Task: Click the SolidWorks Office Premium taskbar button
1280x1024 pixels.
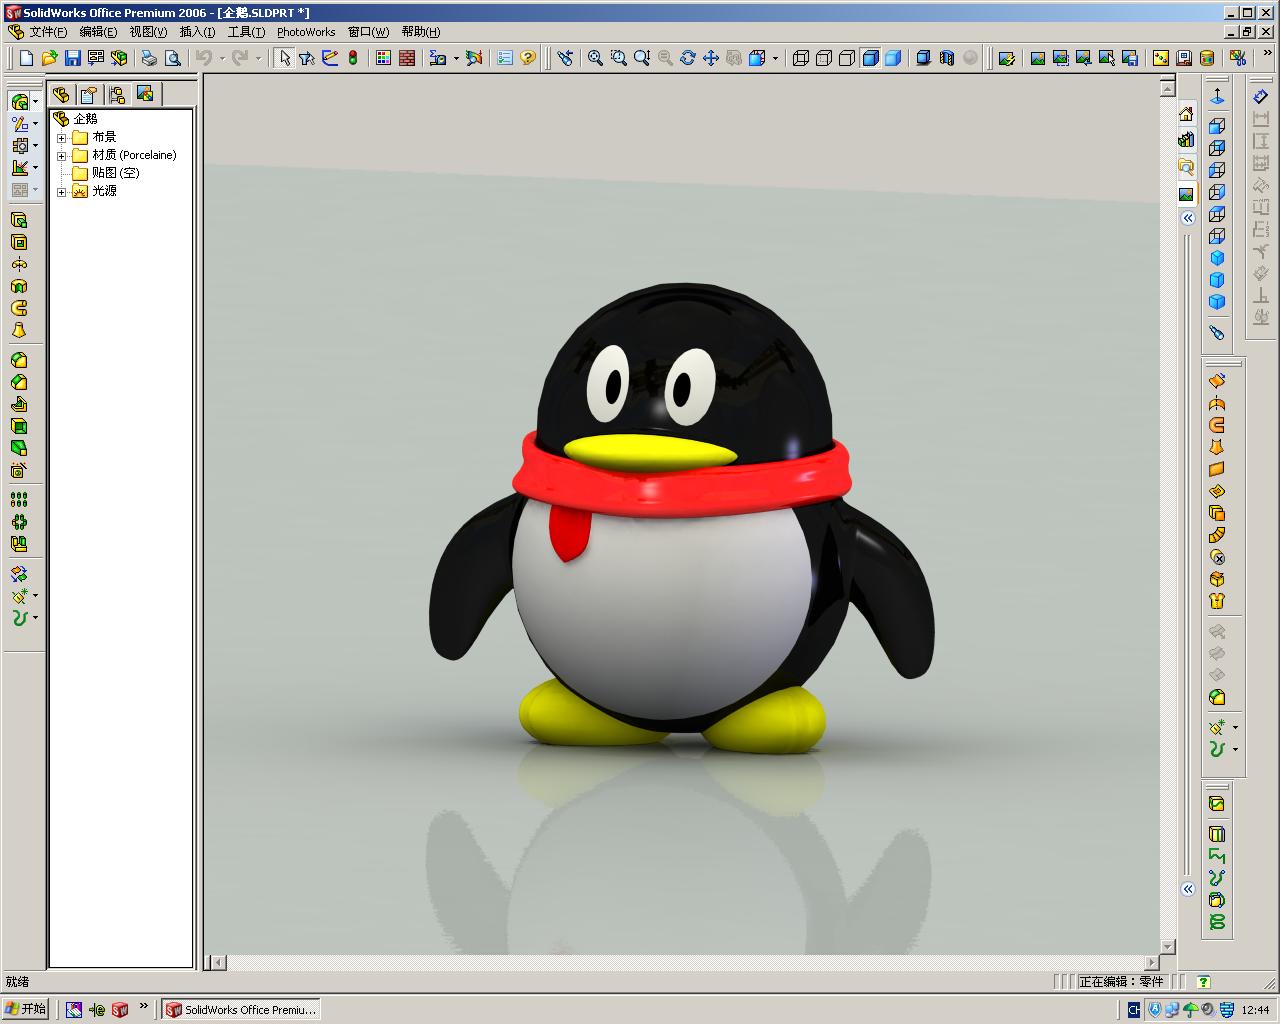Action: [x=240, y=1010]
